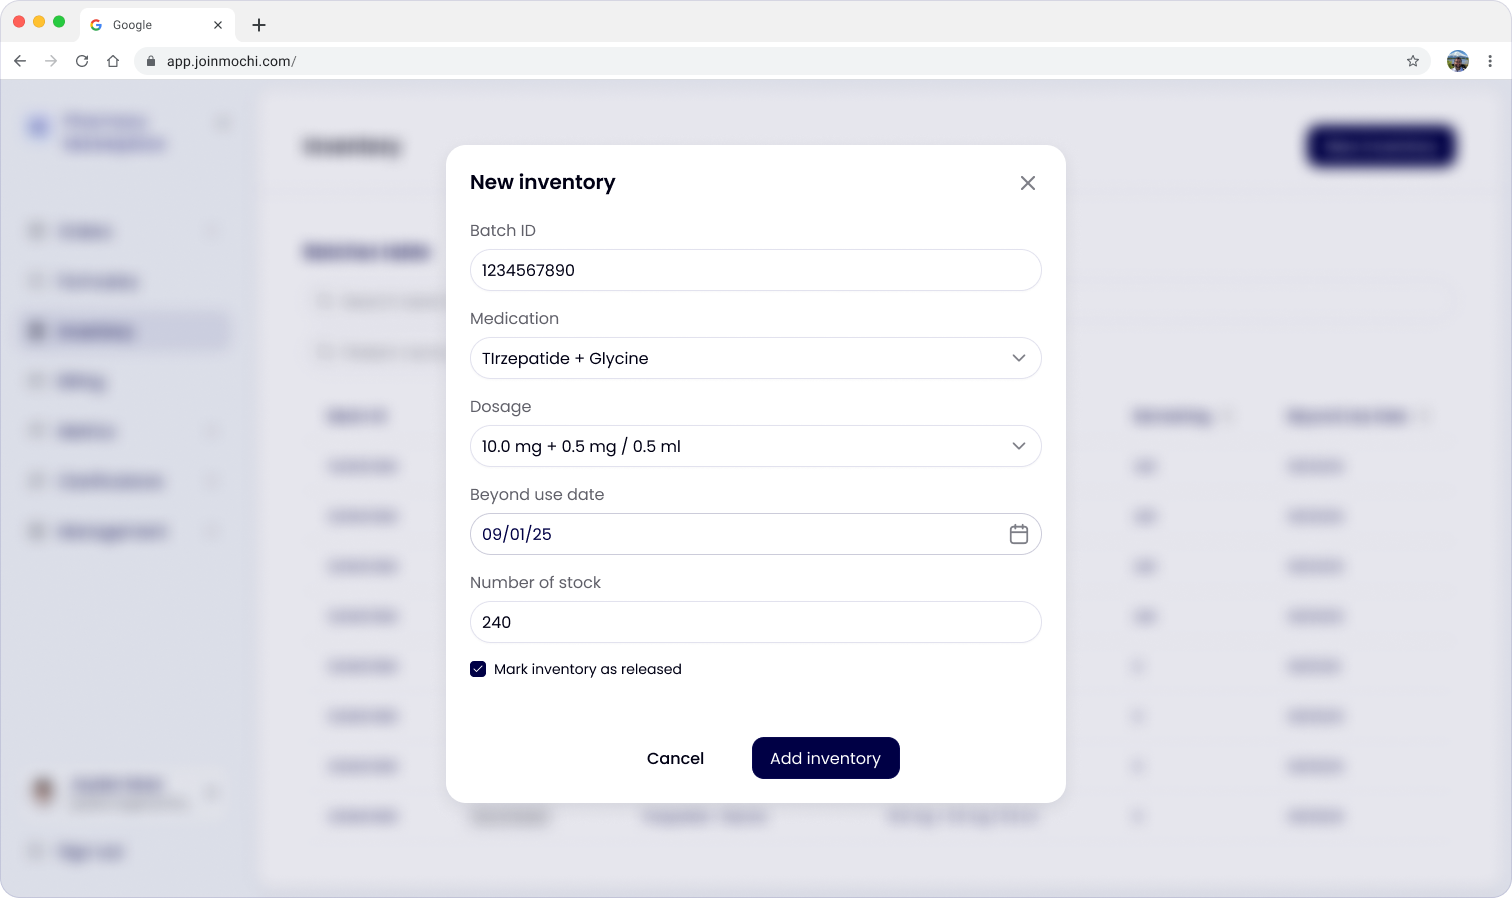Go back in browser history
Image resolution: width=1512 pixels, height=898 pixels.
pos(20,61)
